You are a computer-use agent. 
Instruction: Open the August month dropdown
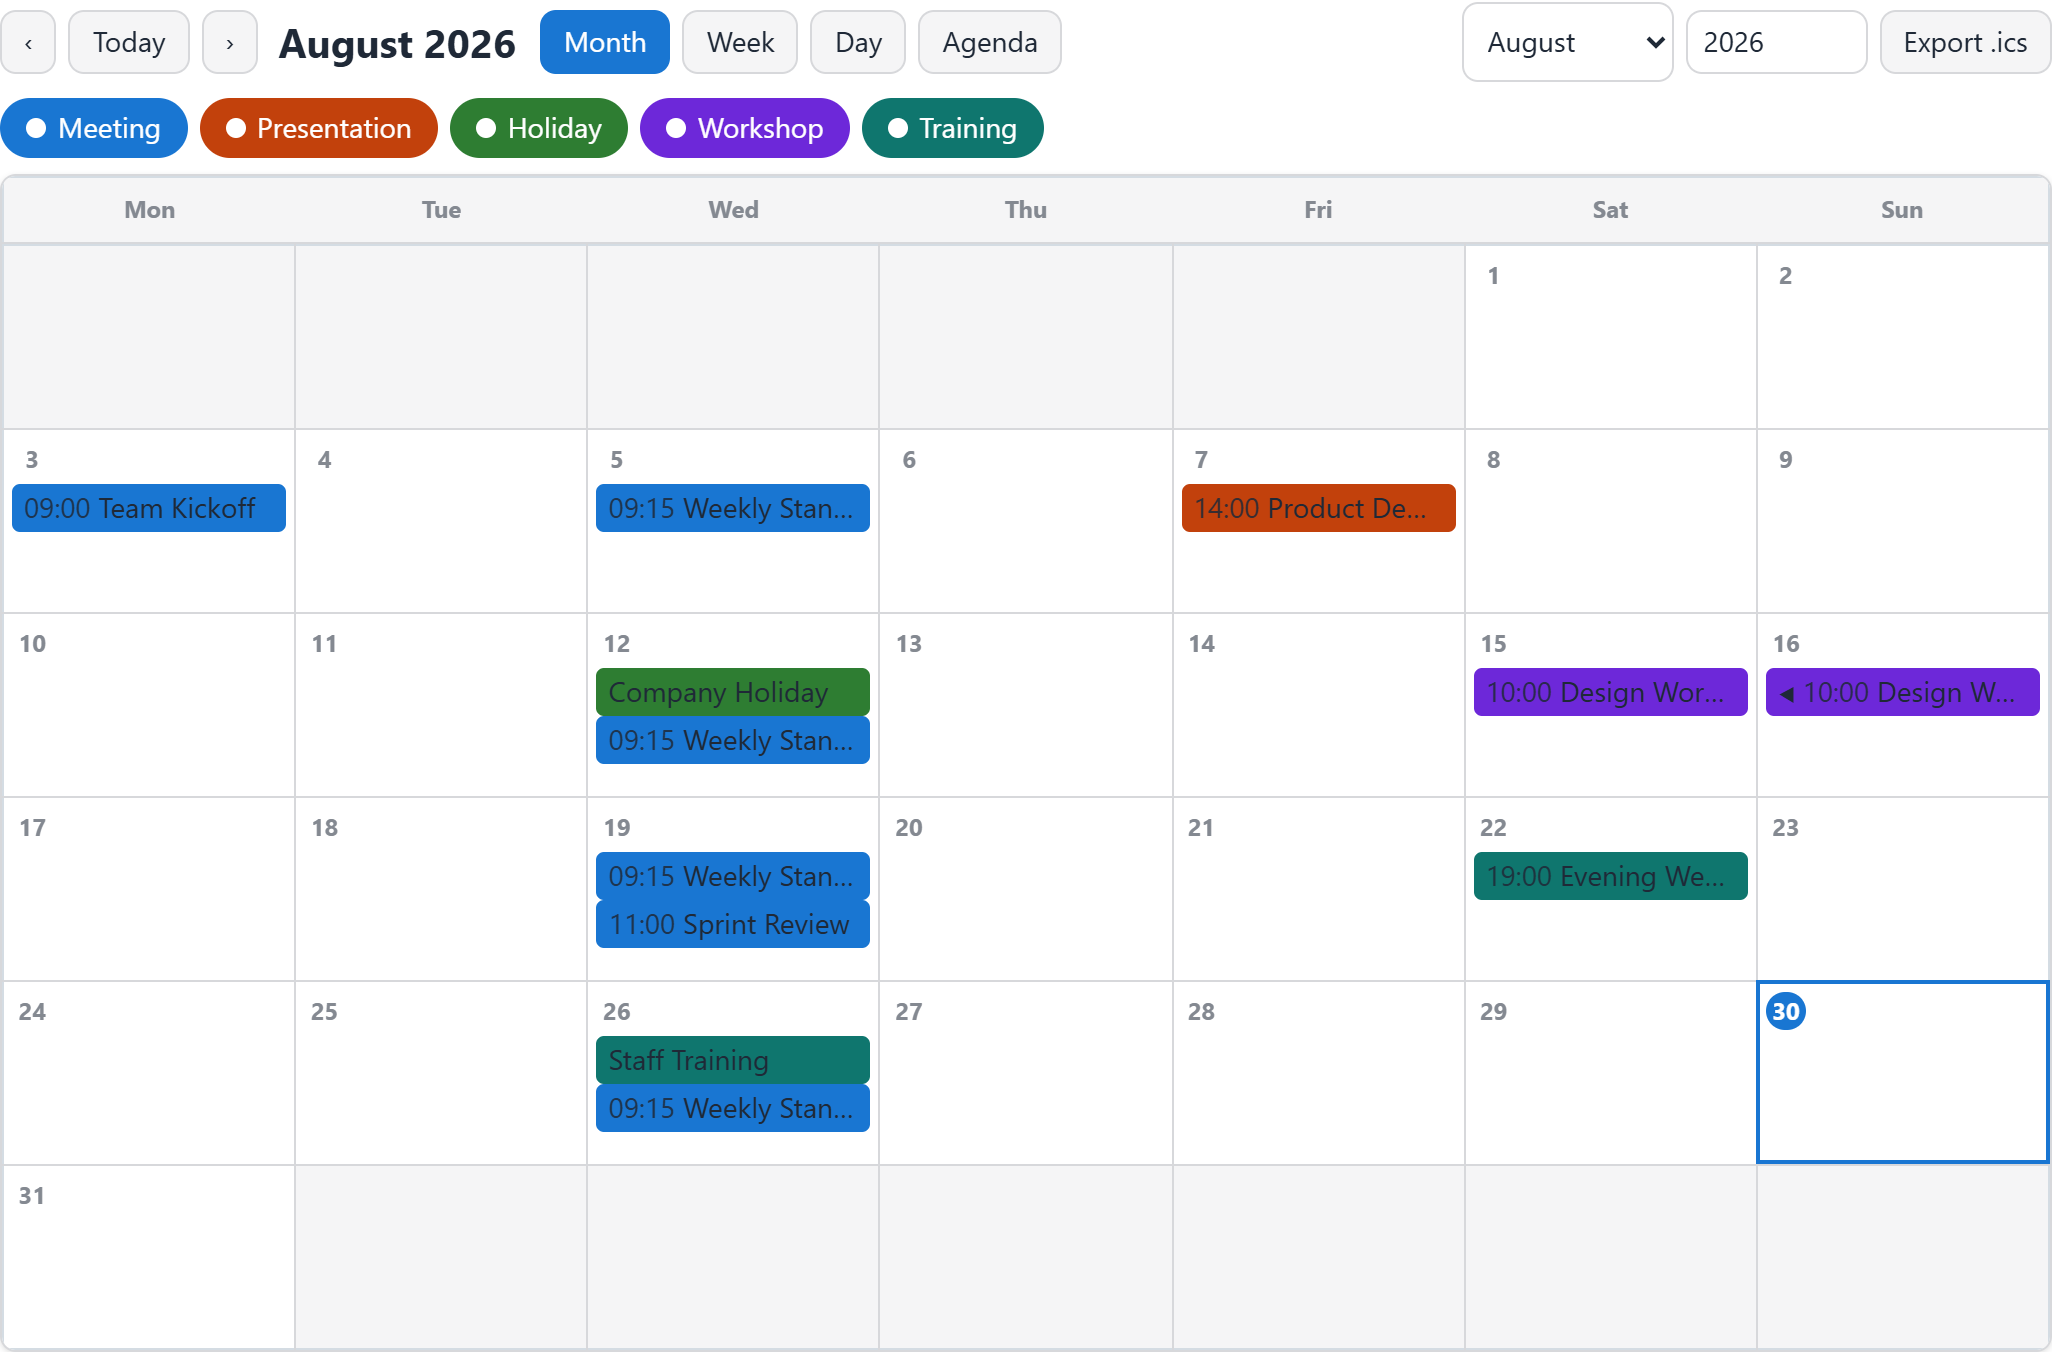1568,43
